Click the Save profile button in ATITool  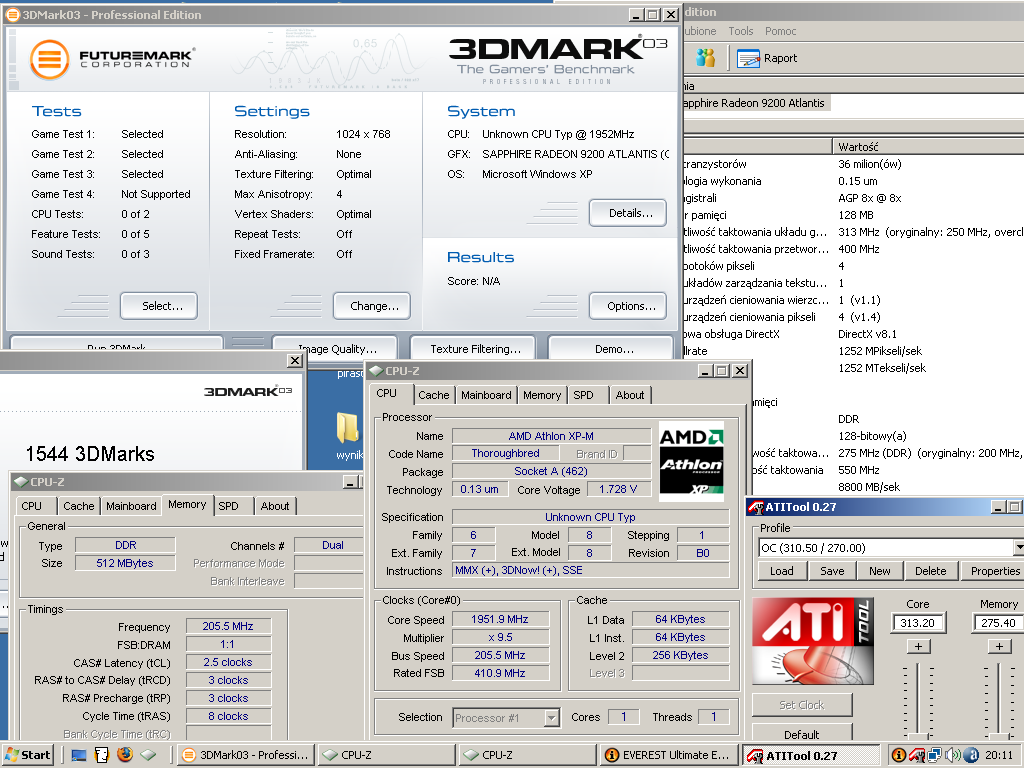(832, 571)
